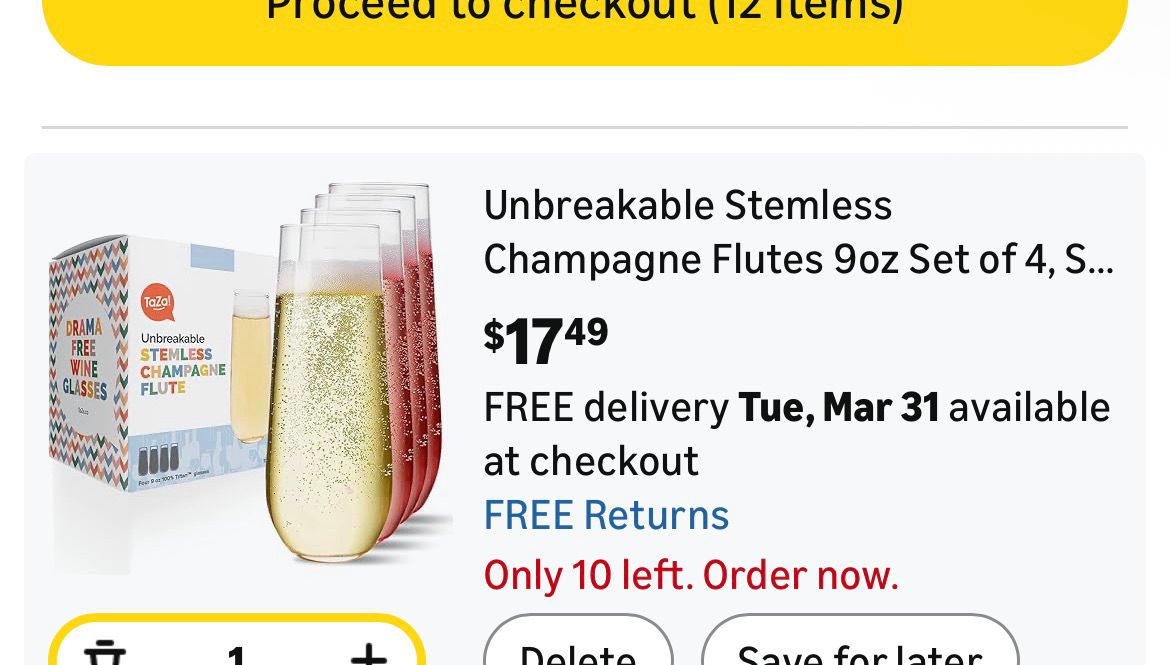Click the trash icon in quantity stepper
This screenshot has height=665, width=1170.
104,653
